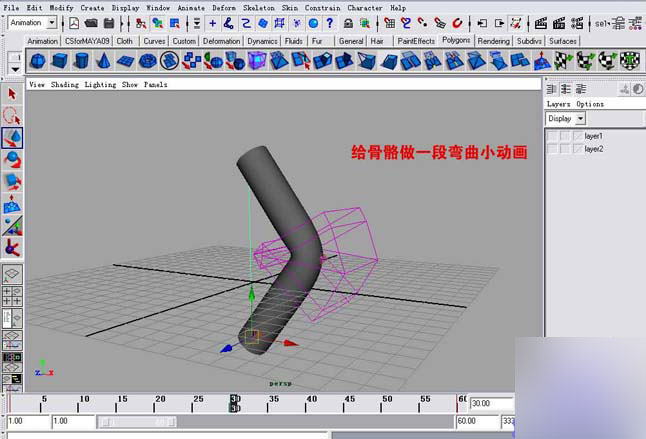The height and width of the screenshot is (439, 646).
Task: Choose the Move tool in toolbox
Action: [x=12, y=138]
